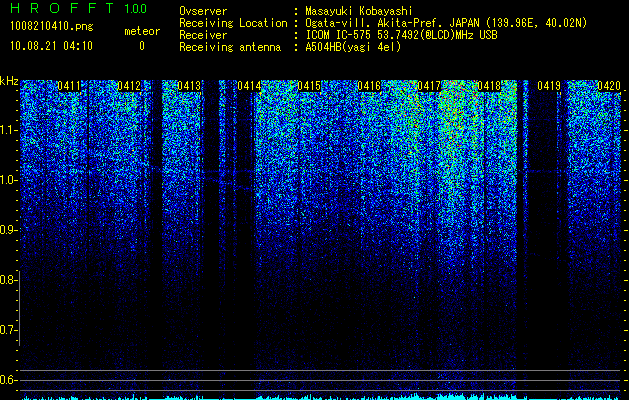Click the Ogata-vill. Akita-Pref. JAPAN location text
Screen dimensions: 629x400
pos(446,23)
